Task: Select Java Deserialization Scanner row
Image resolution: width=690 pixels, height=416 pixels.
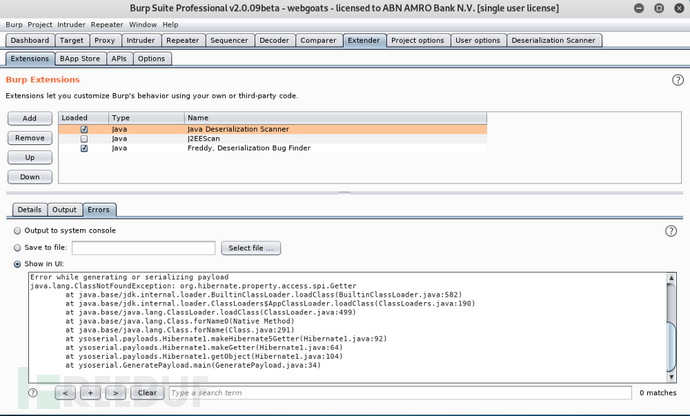Action: pyautogui.click(x=273, y=129)
